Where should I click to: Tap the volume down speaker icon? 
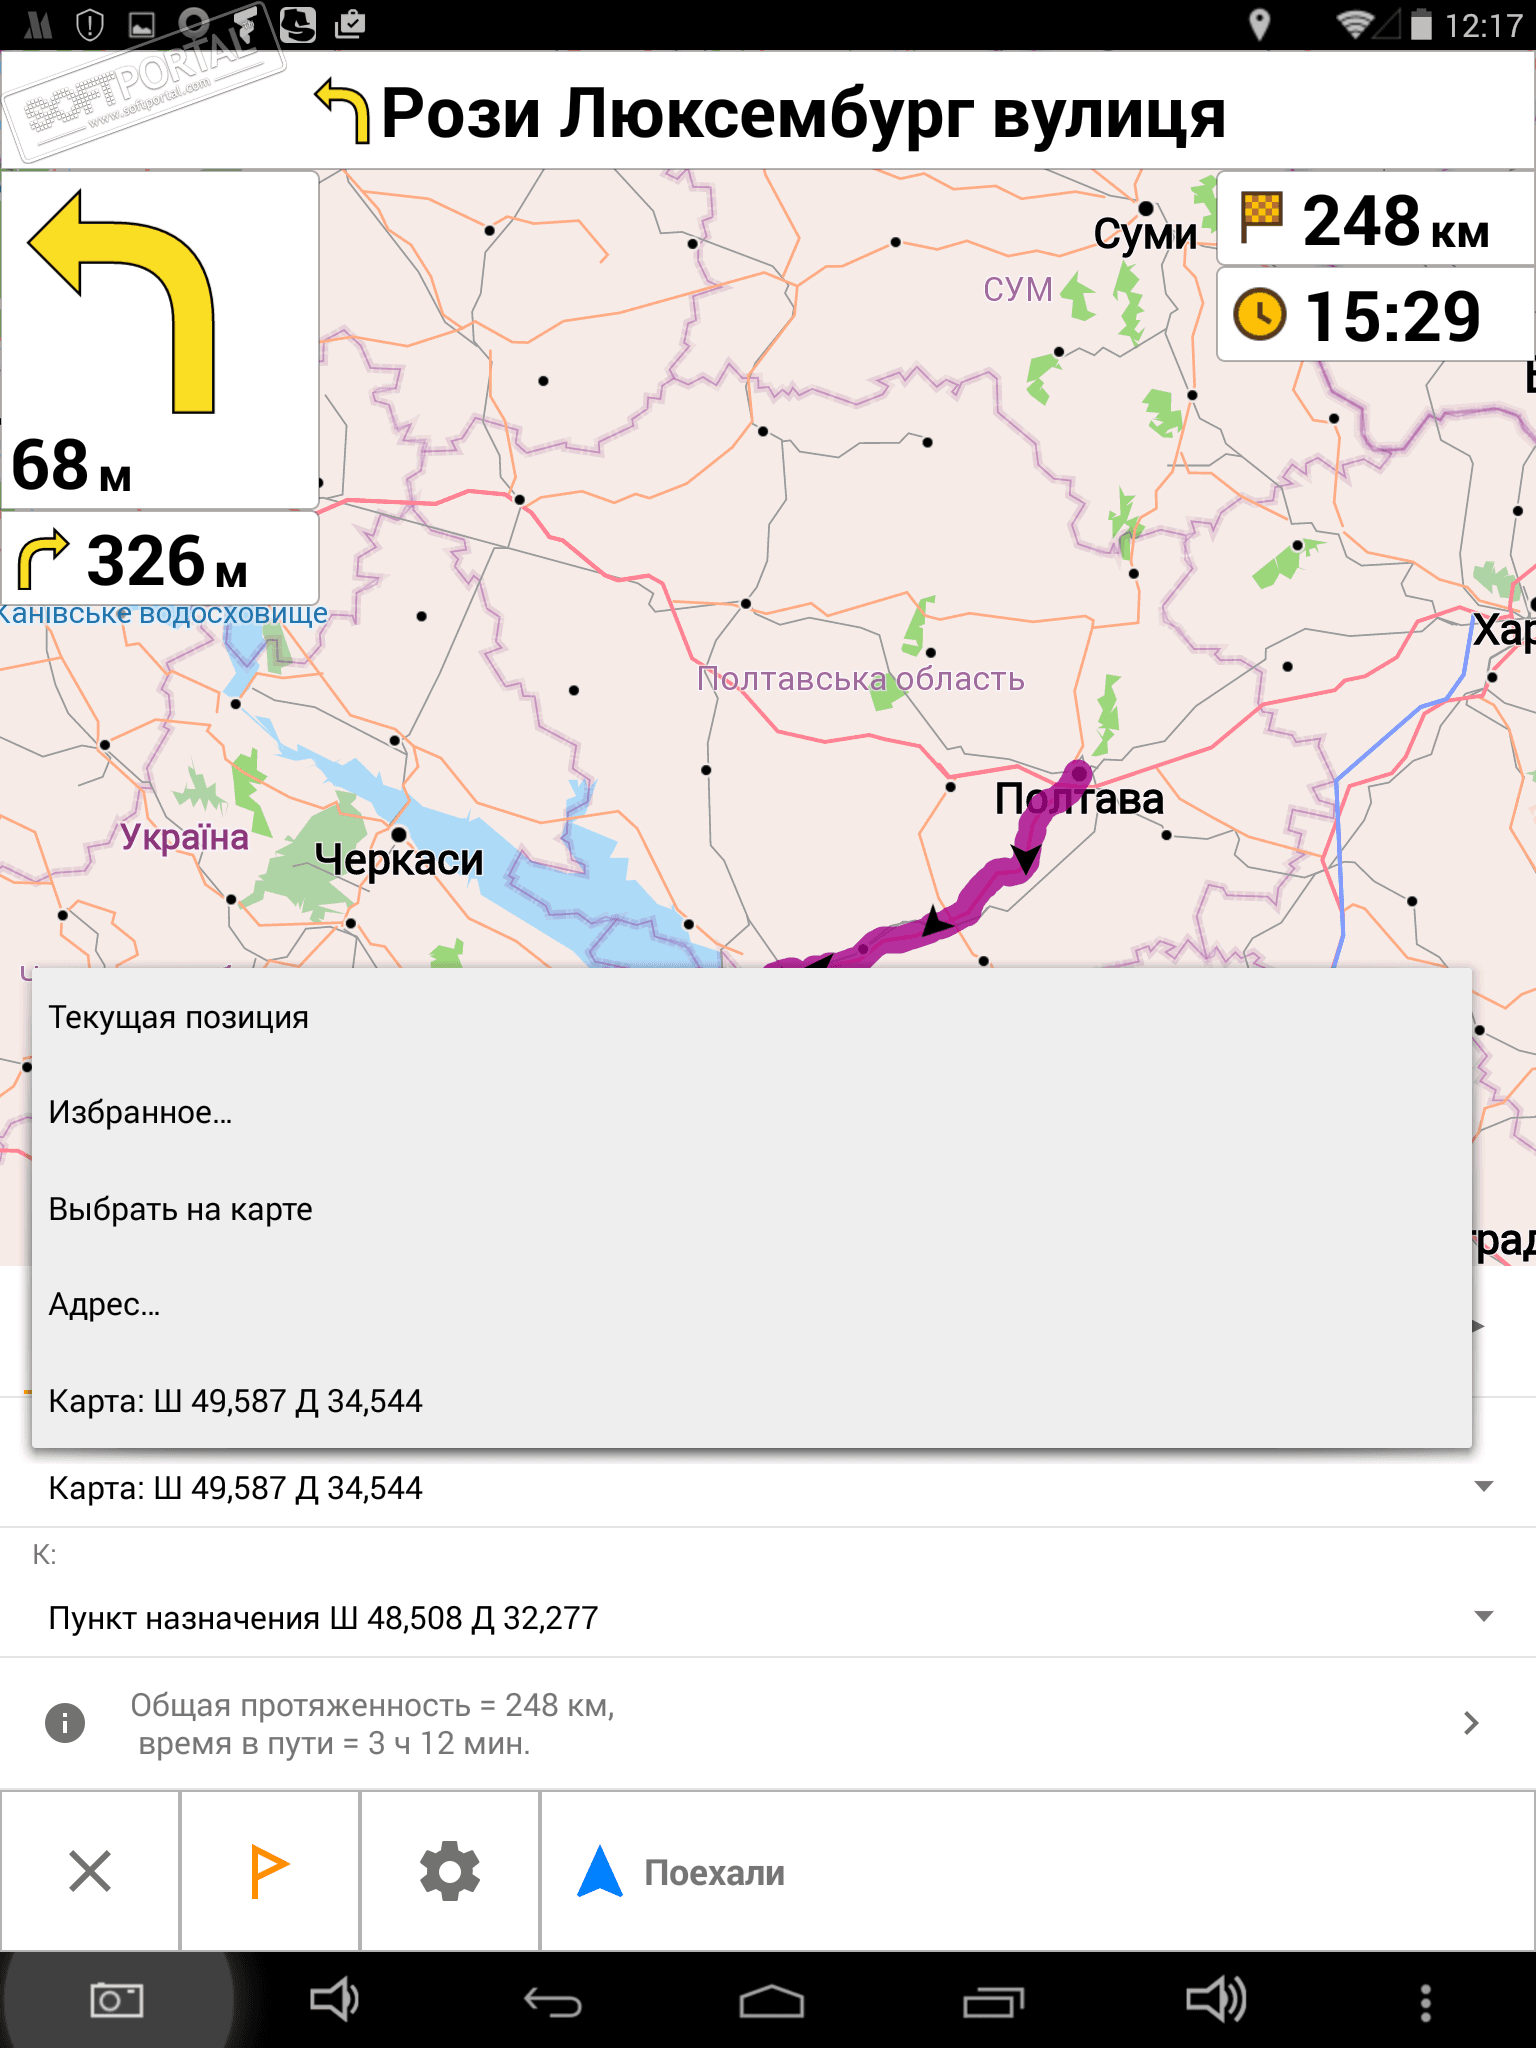(334, 2000)
